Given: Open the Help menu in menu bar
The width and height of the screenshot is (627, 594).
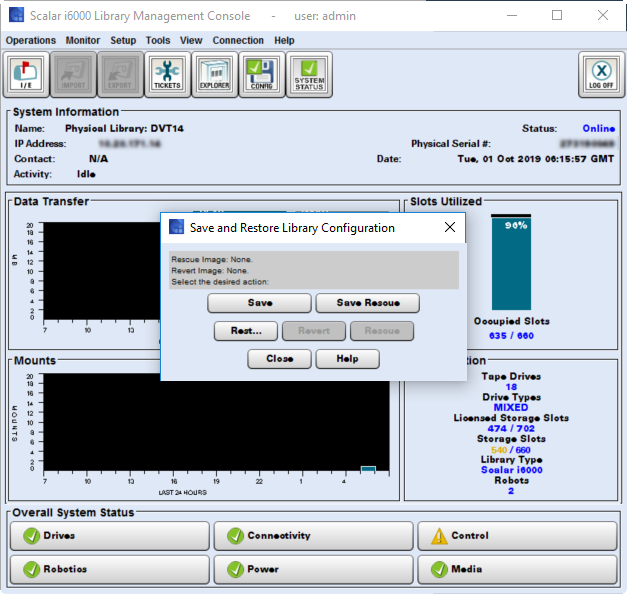Looking at the screenshot, I should coord(284,40).
